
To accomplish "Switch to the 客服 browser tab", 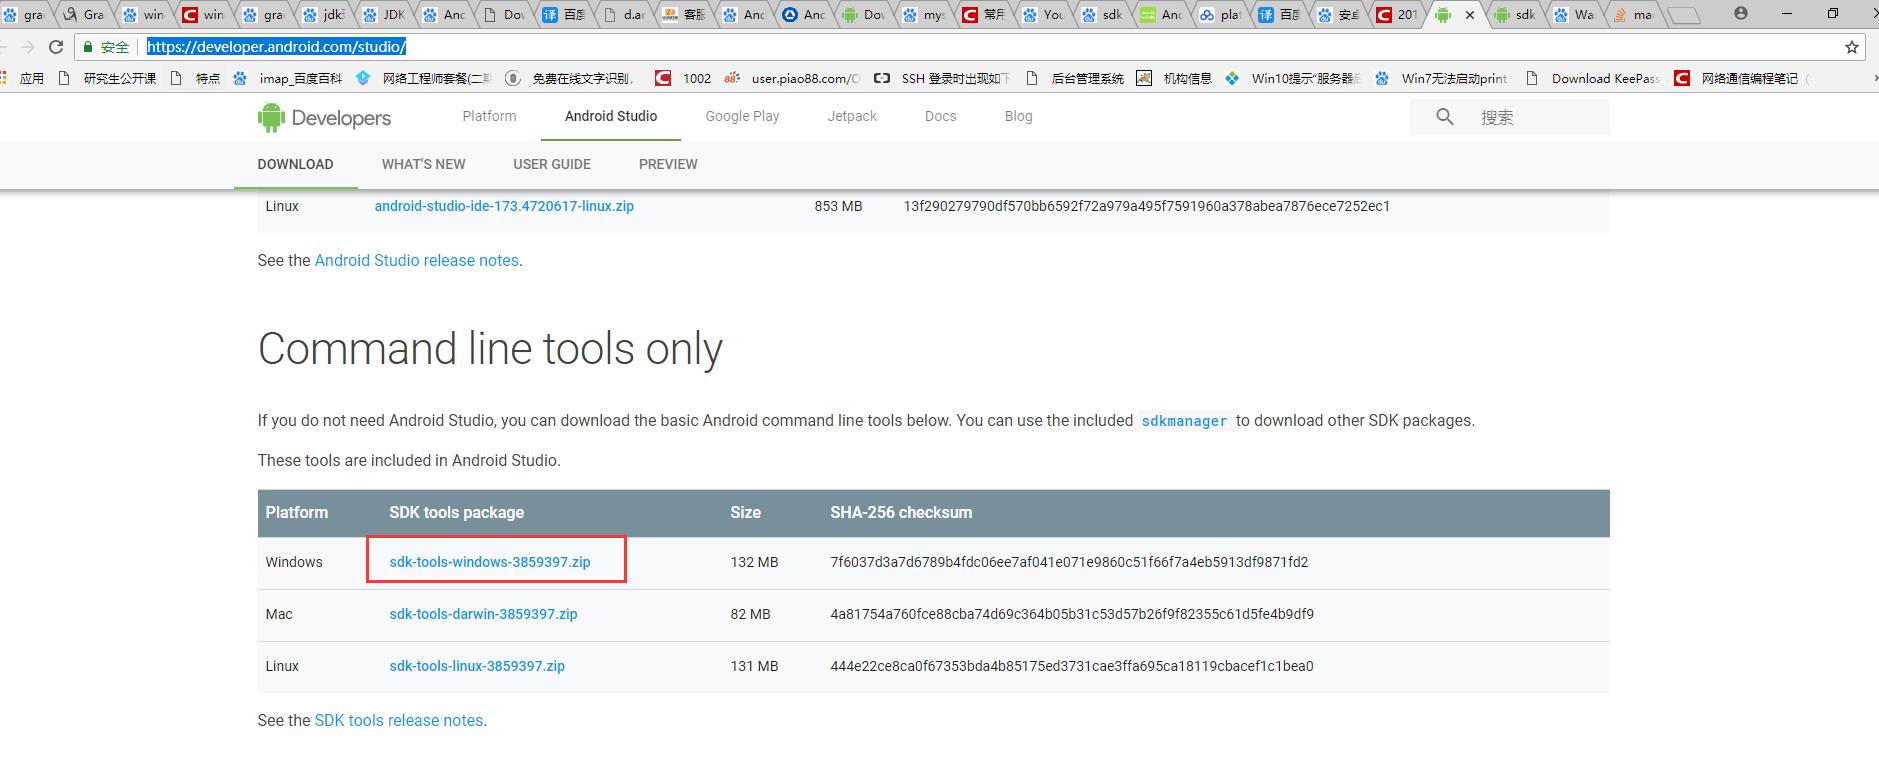I will (x=684, y=15).
